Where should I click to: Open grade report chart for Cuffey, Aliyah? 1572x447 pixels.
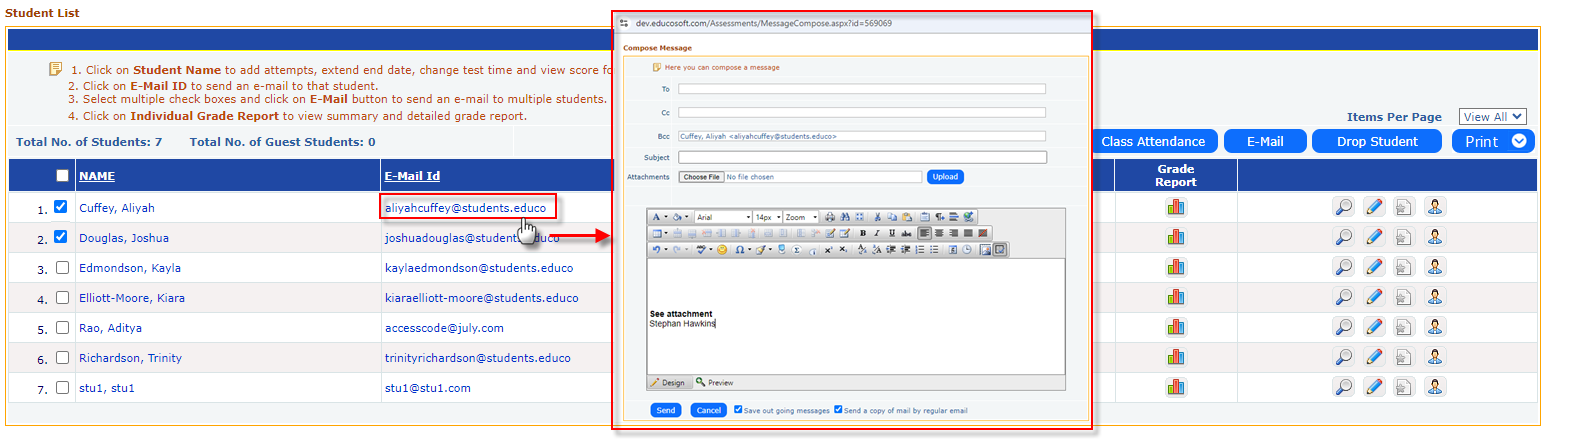coord(1175,207)
